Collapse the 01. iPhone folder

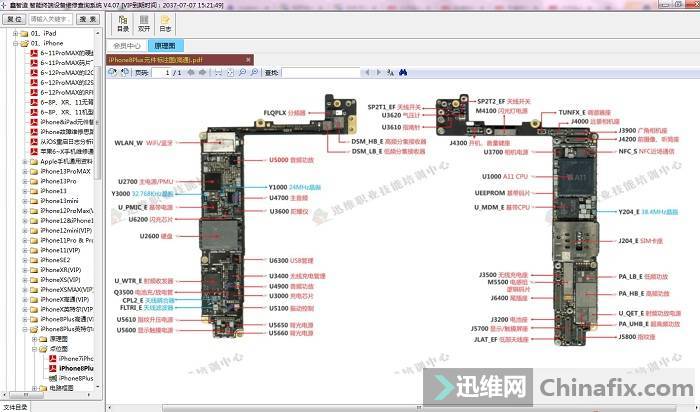click(x=14, y=44)
